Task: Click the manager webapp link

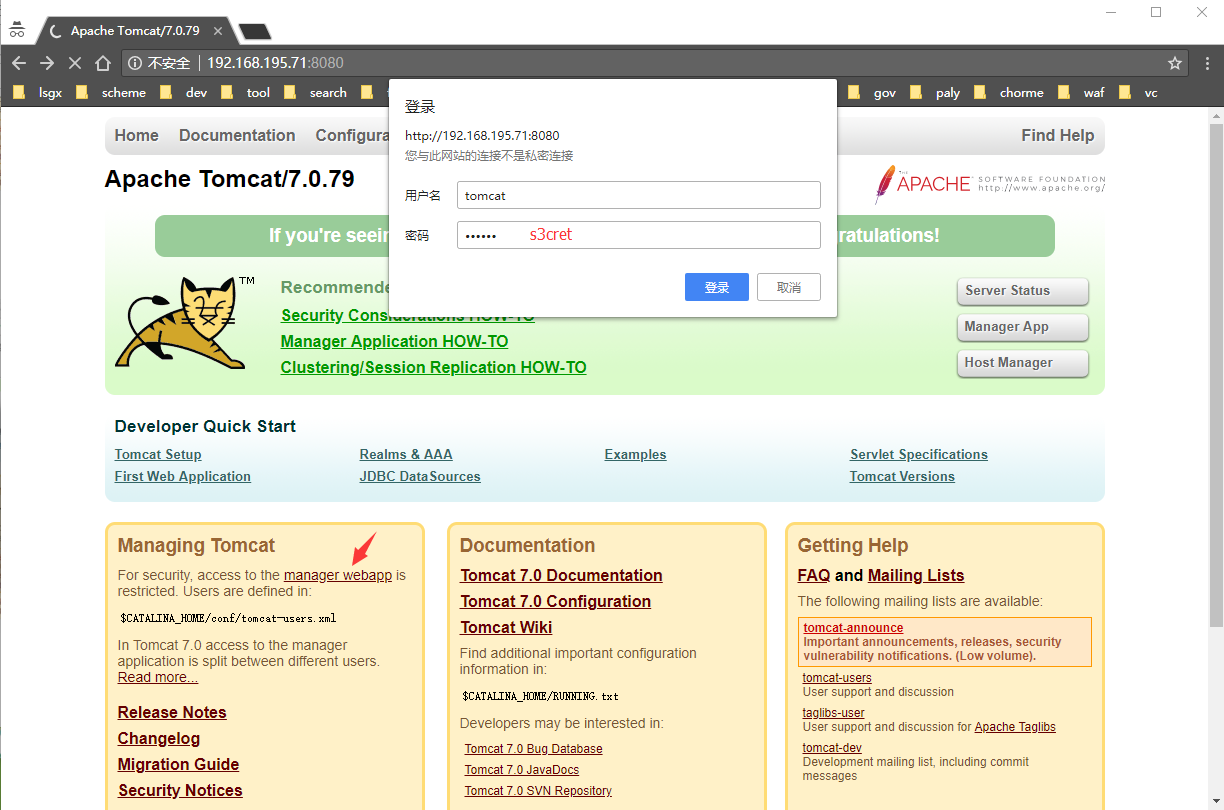Action: 338,575
